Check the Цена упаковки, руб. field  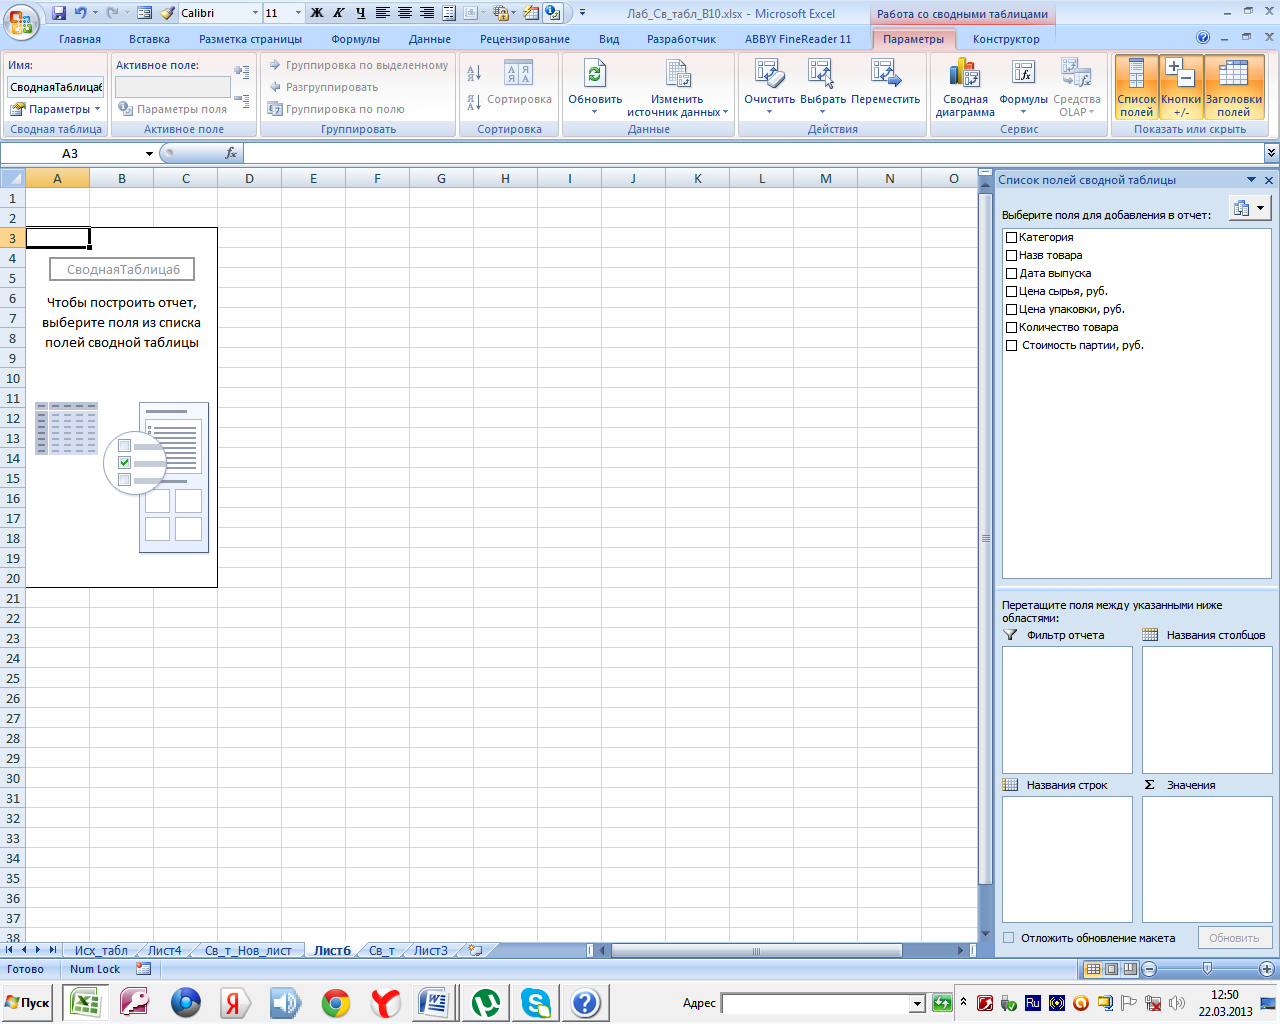pyautogui.click(x=1012, y=310)
